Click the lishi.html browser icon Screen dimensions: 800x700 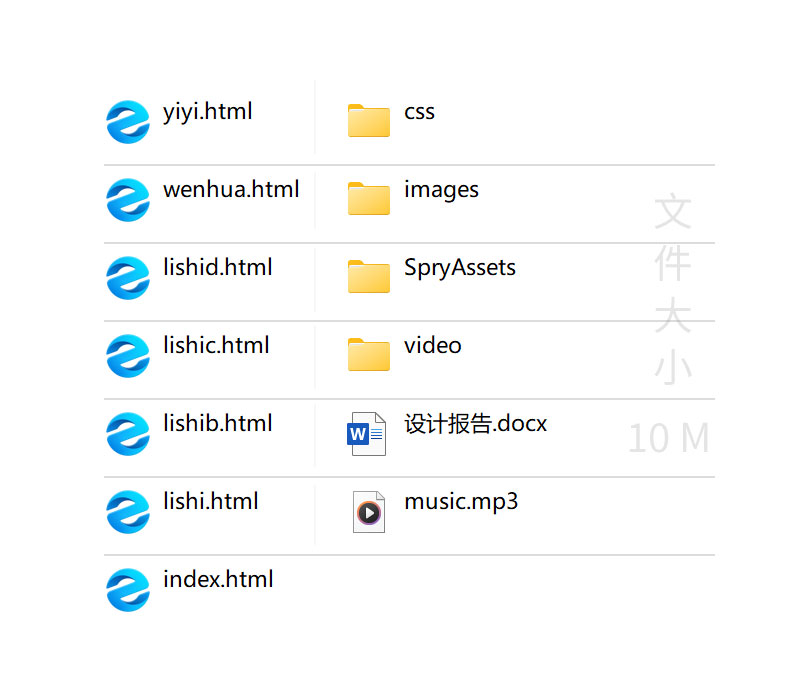coord(128,512)
